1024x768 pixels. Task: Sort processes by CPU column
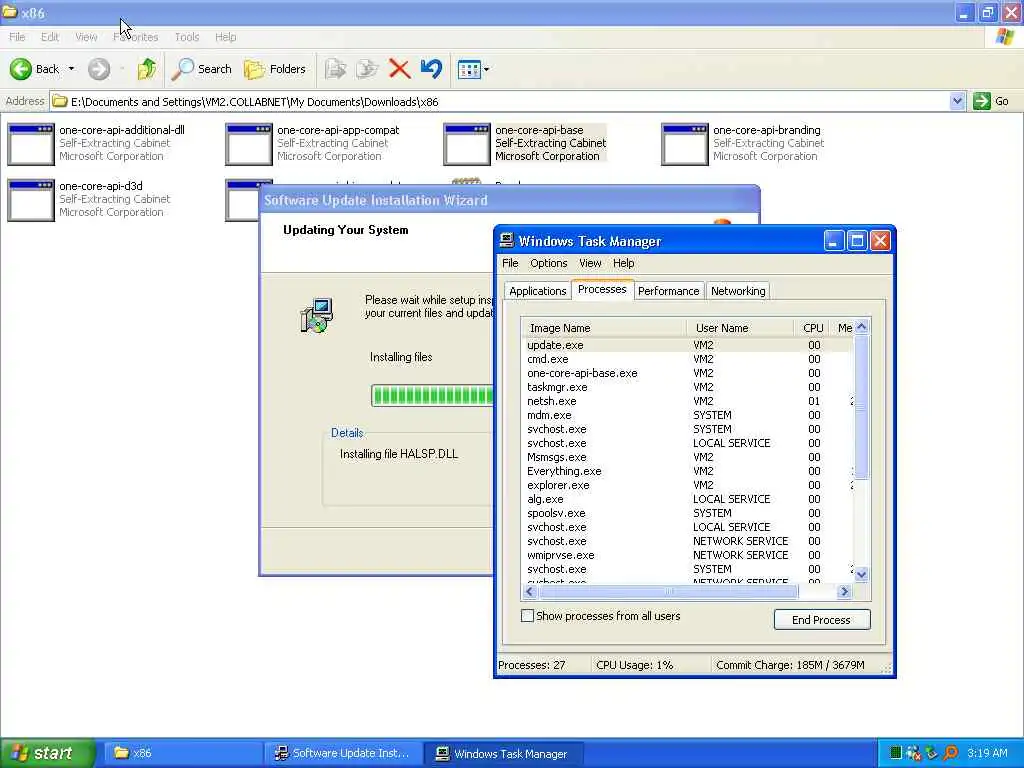(x=813, y=328)
